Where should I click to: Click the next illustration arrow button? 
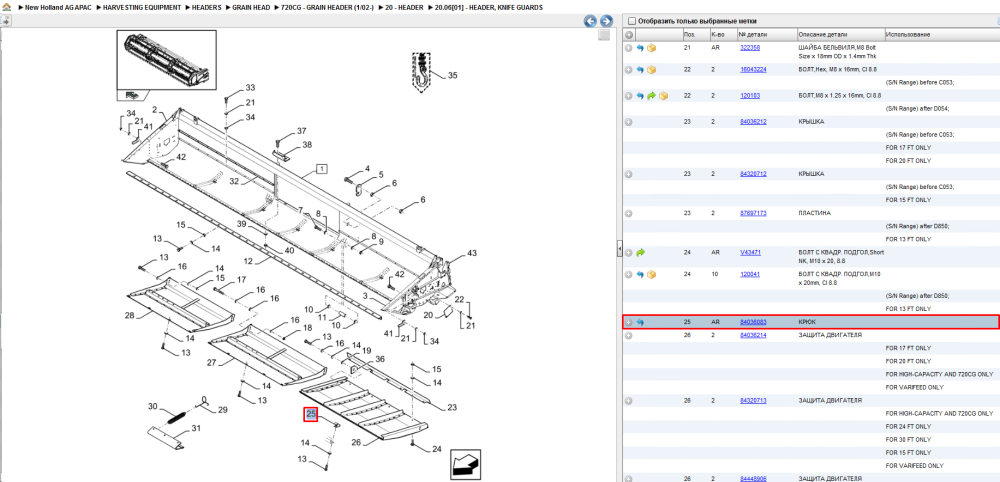[x=606, y=21]
